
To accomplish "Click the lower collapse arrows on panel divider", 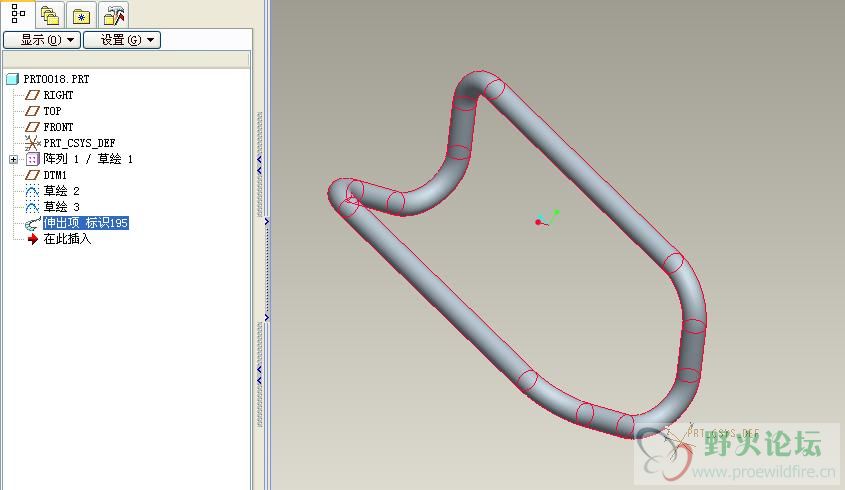I will 259,375.
